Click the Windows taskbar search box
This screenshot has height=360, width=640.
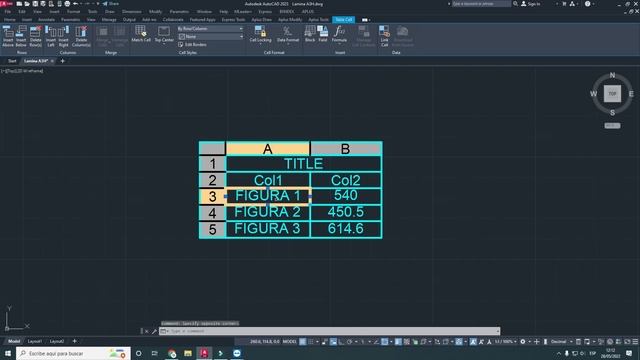click(73, 353)
